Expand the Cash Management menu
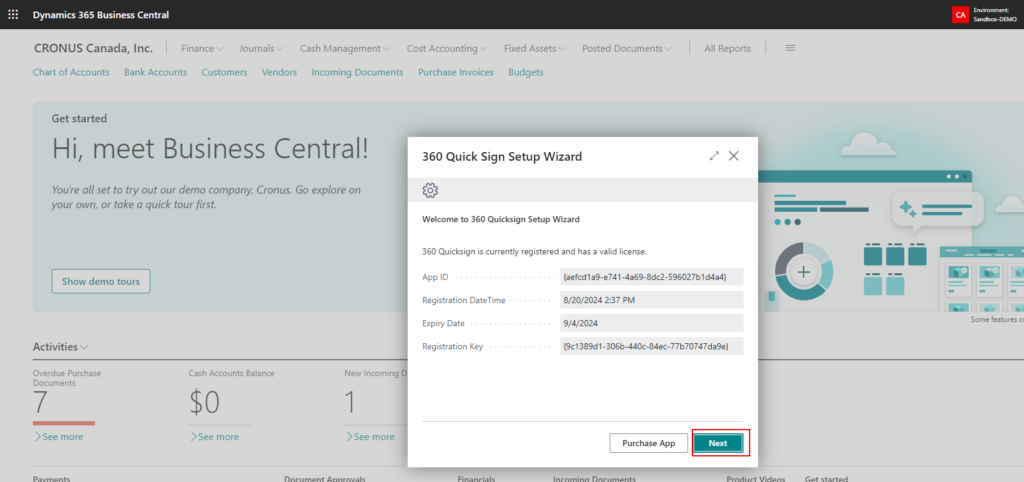Screen dimensions: 1024x482 point(345,48)
